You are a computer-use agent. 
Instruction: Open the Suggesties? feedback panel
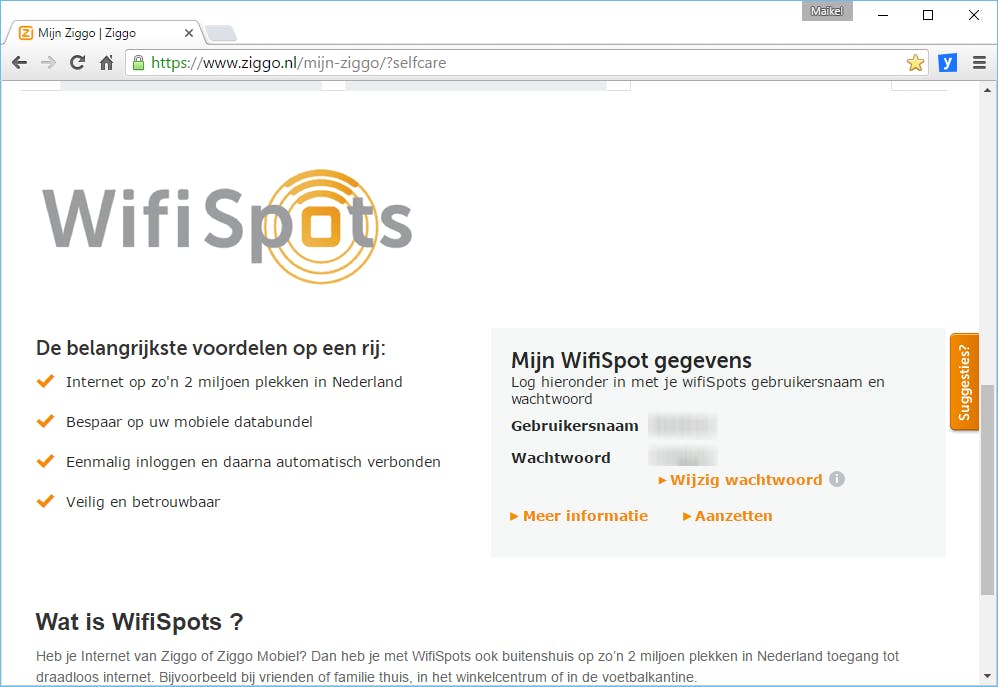click(964, 382)
